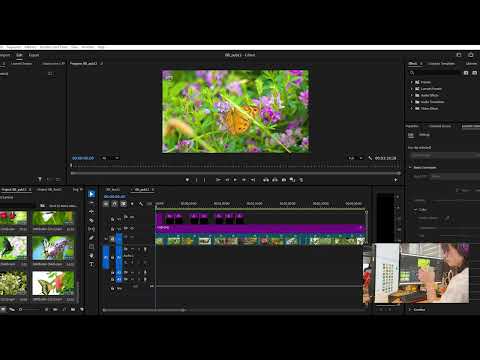Screen dimensions: 480x360
Task: Expand the Audio Effects folder
Action: pos(412,95)
